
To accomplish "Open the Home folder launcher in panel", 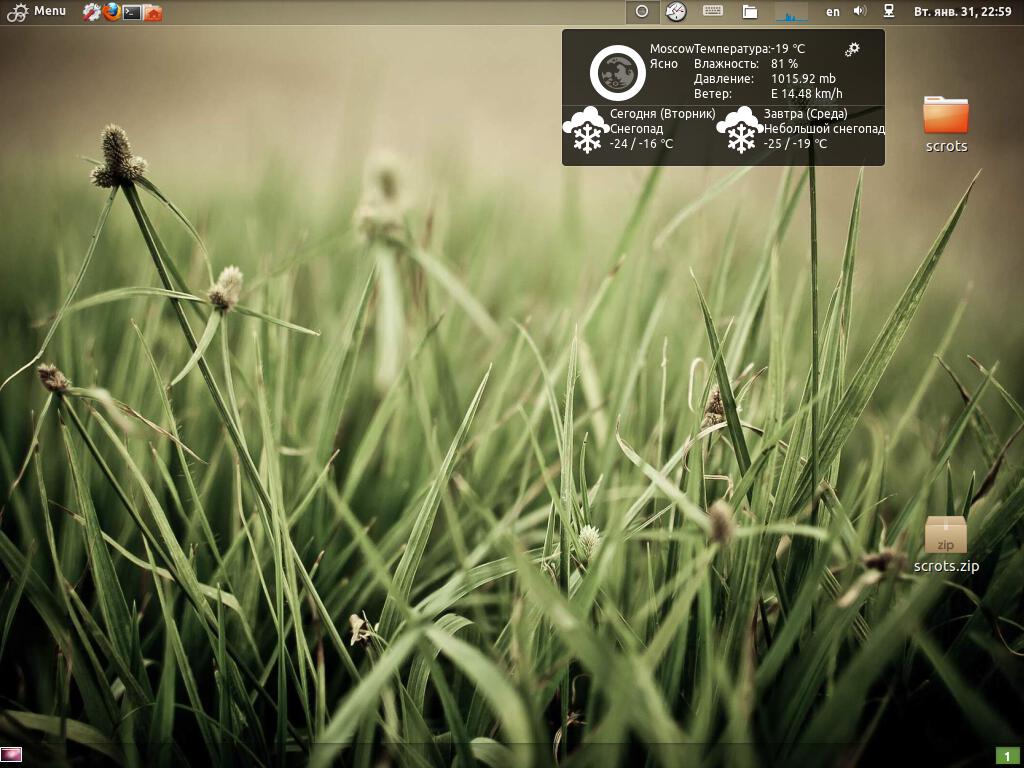I will pyautogui.click(x=152, y=12).
